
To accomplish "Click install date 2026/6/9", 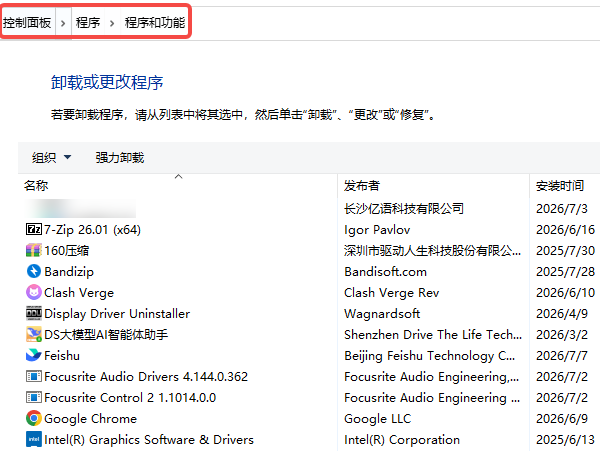I will [x=562, y=418].
